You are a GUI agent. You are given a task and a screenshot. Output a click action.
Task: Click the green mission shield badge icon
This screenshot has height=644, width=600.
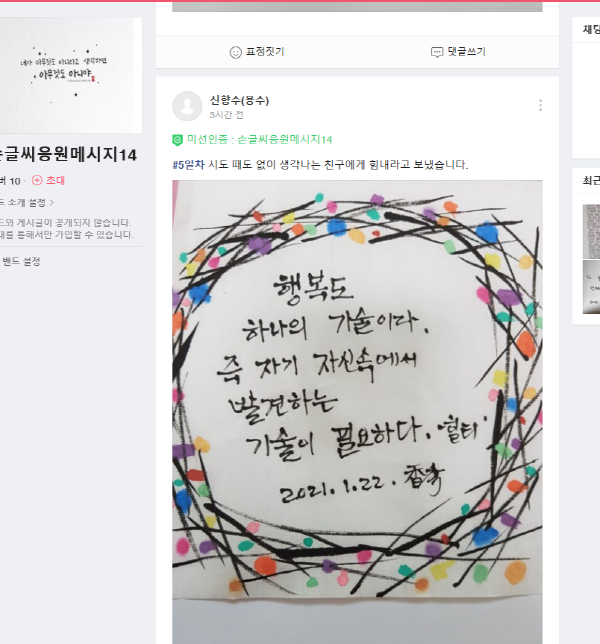pyautogui.click(x=177, y=140)
